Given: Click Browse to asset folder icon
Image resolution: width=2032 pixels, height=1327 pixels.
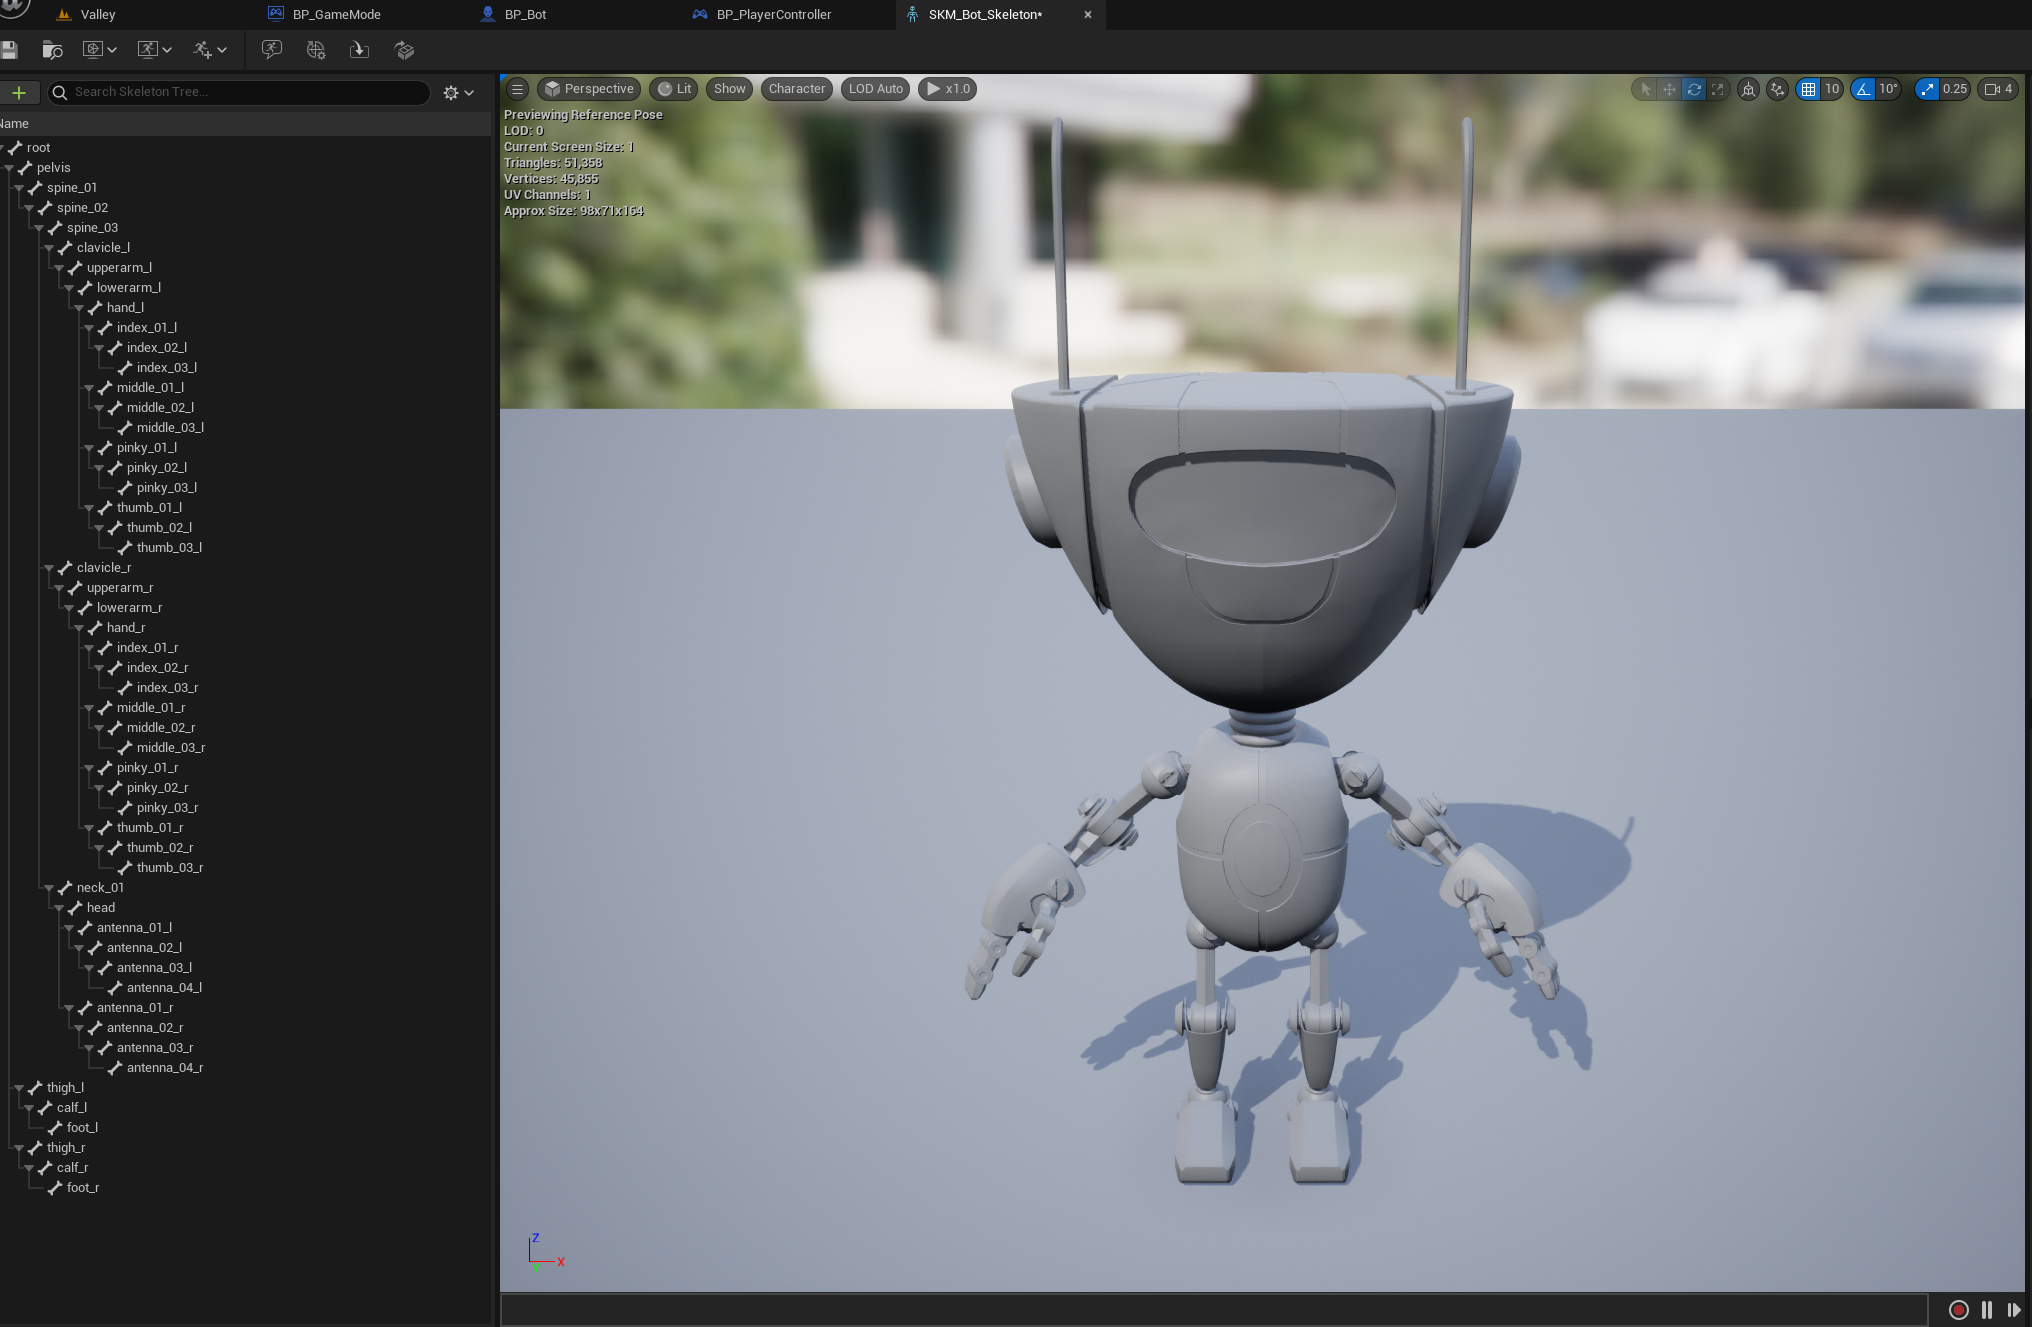Looking at the screenshot, I should pos(52,50).
